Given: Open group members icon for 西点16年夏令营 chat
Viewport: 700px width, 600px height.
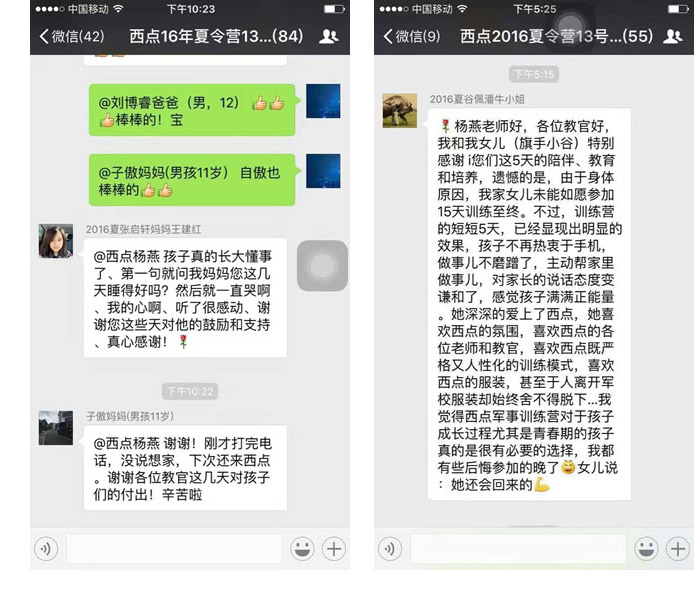Looking at the screenshot, I should tap(329, 36).
